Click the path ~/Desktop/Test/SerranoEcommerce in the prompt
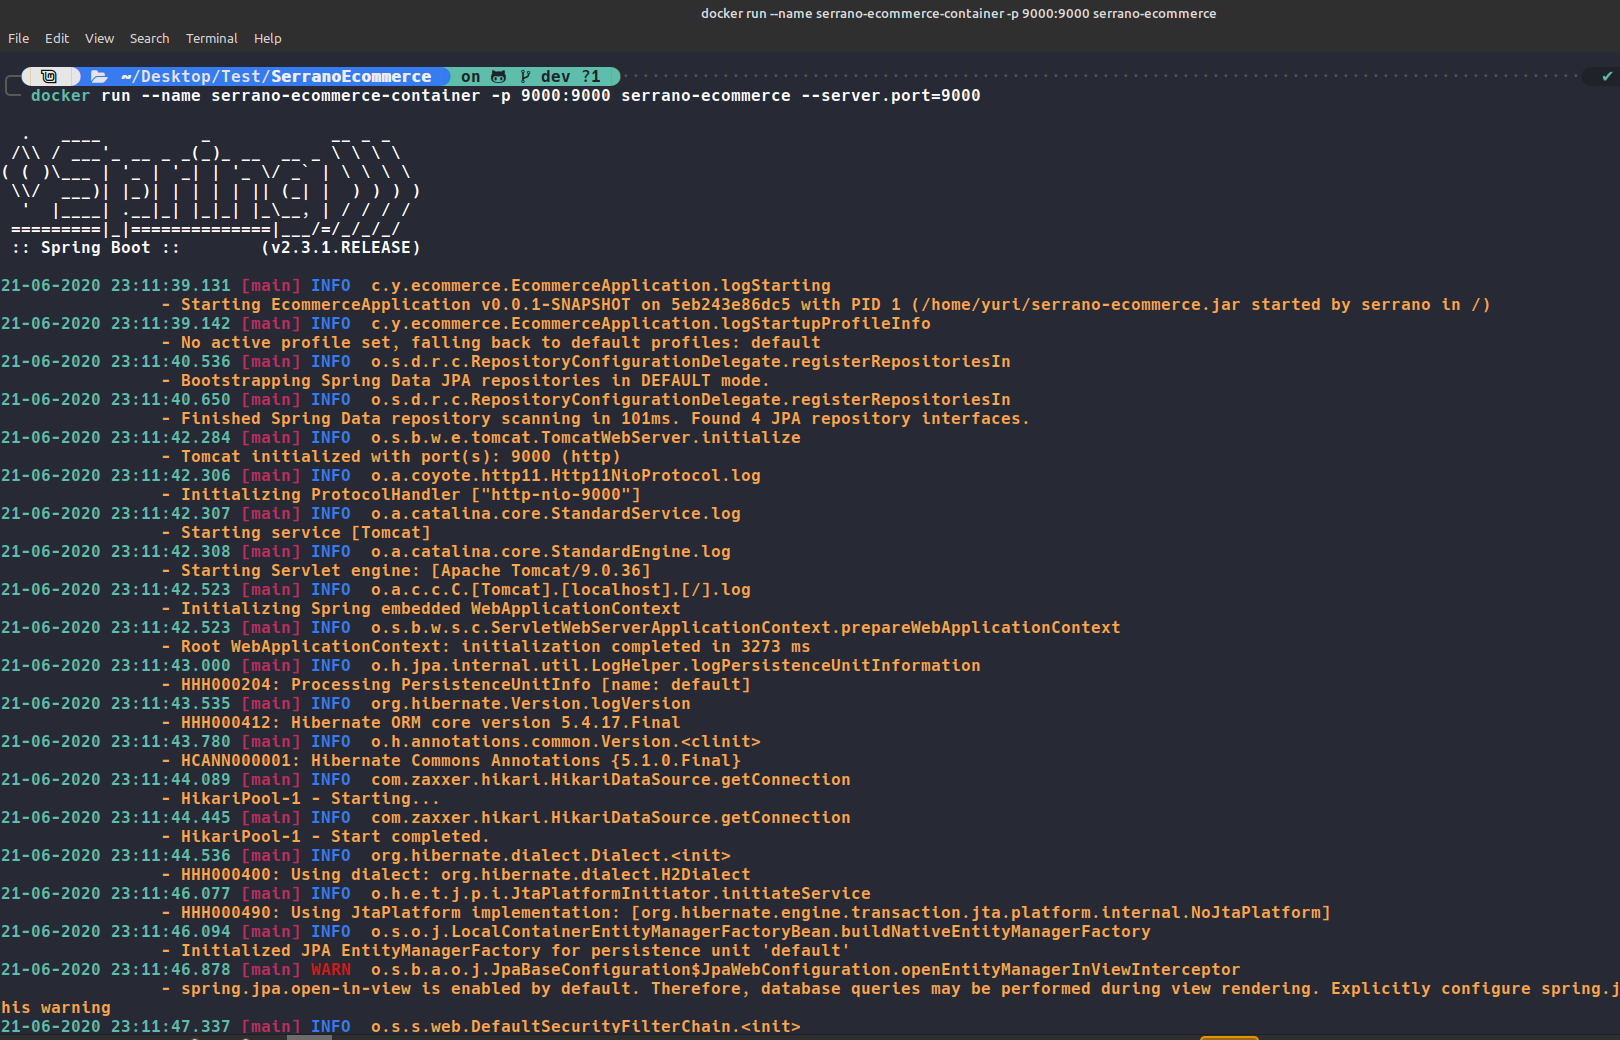 point(276,76)
